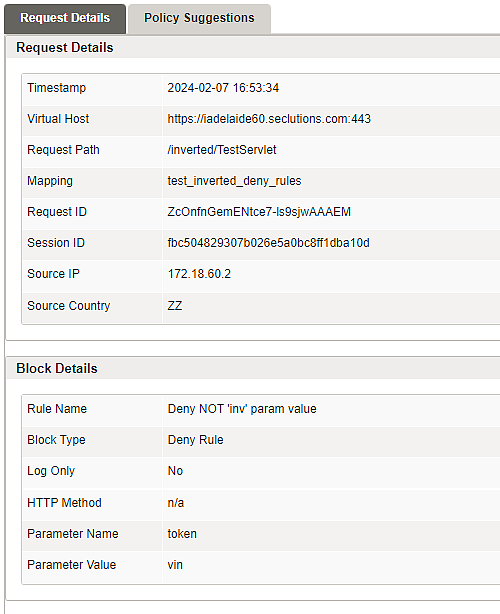The width and height of the screenshot is (500, 614).
Task: Click the Virtual Host URL value
Action: [269, 119]
